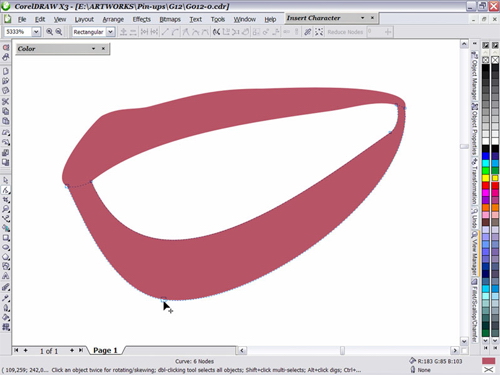The height and width of the screenshot is (375, 500).
Task: Close the Insert Character docker
Action: pos(372,18)
